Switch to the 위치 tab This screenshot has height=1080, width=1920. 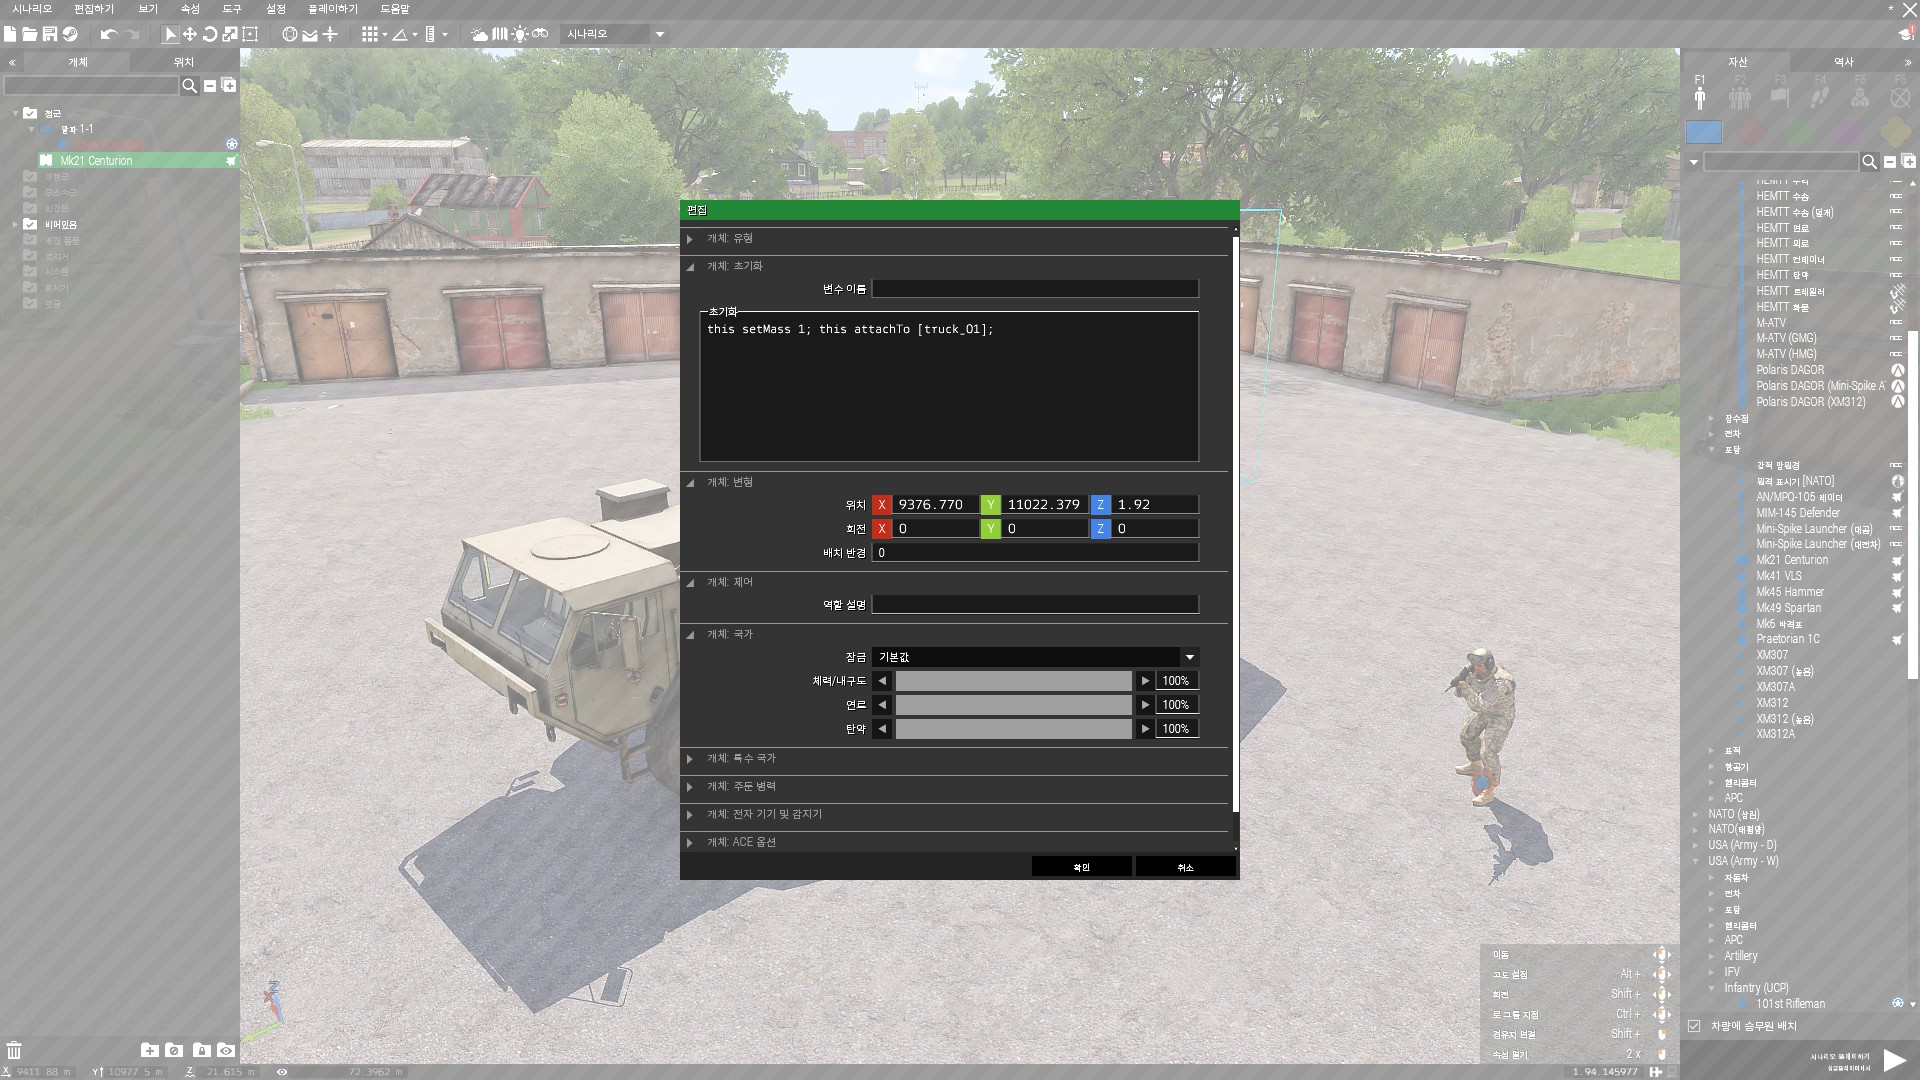click(x=184, y=62)
